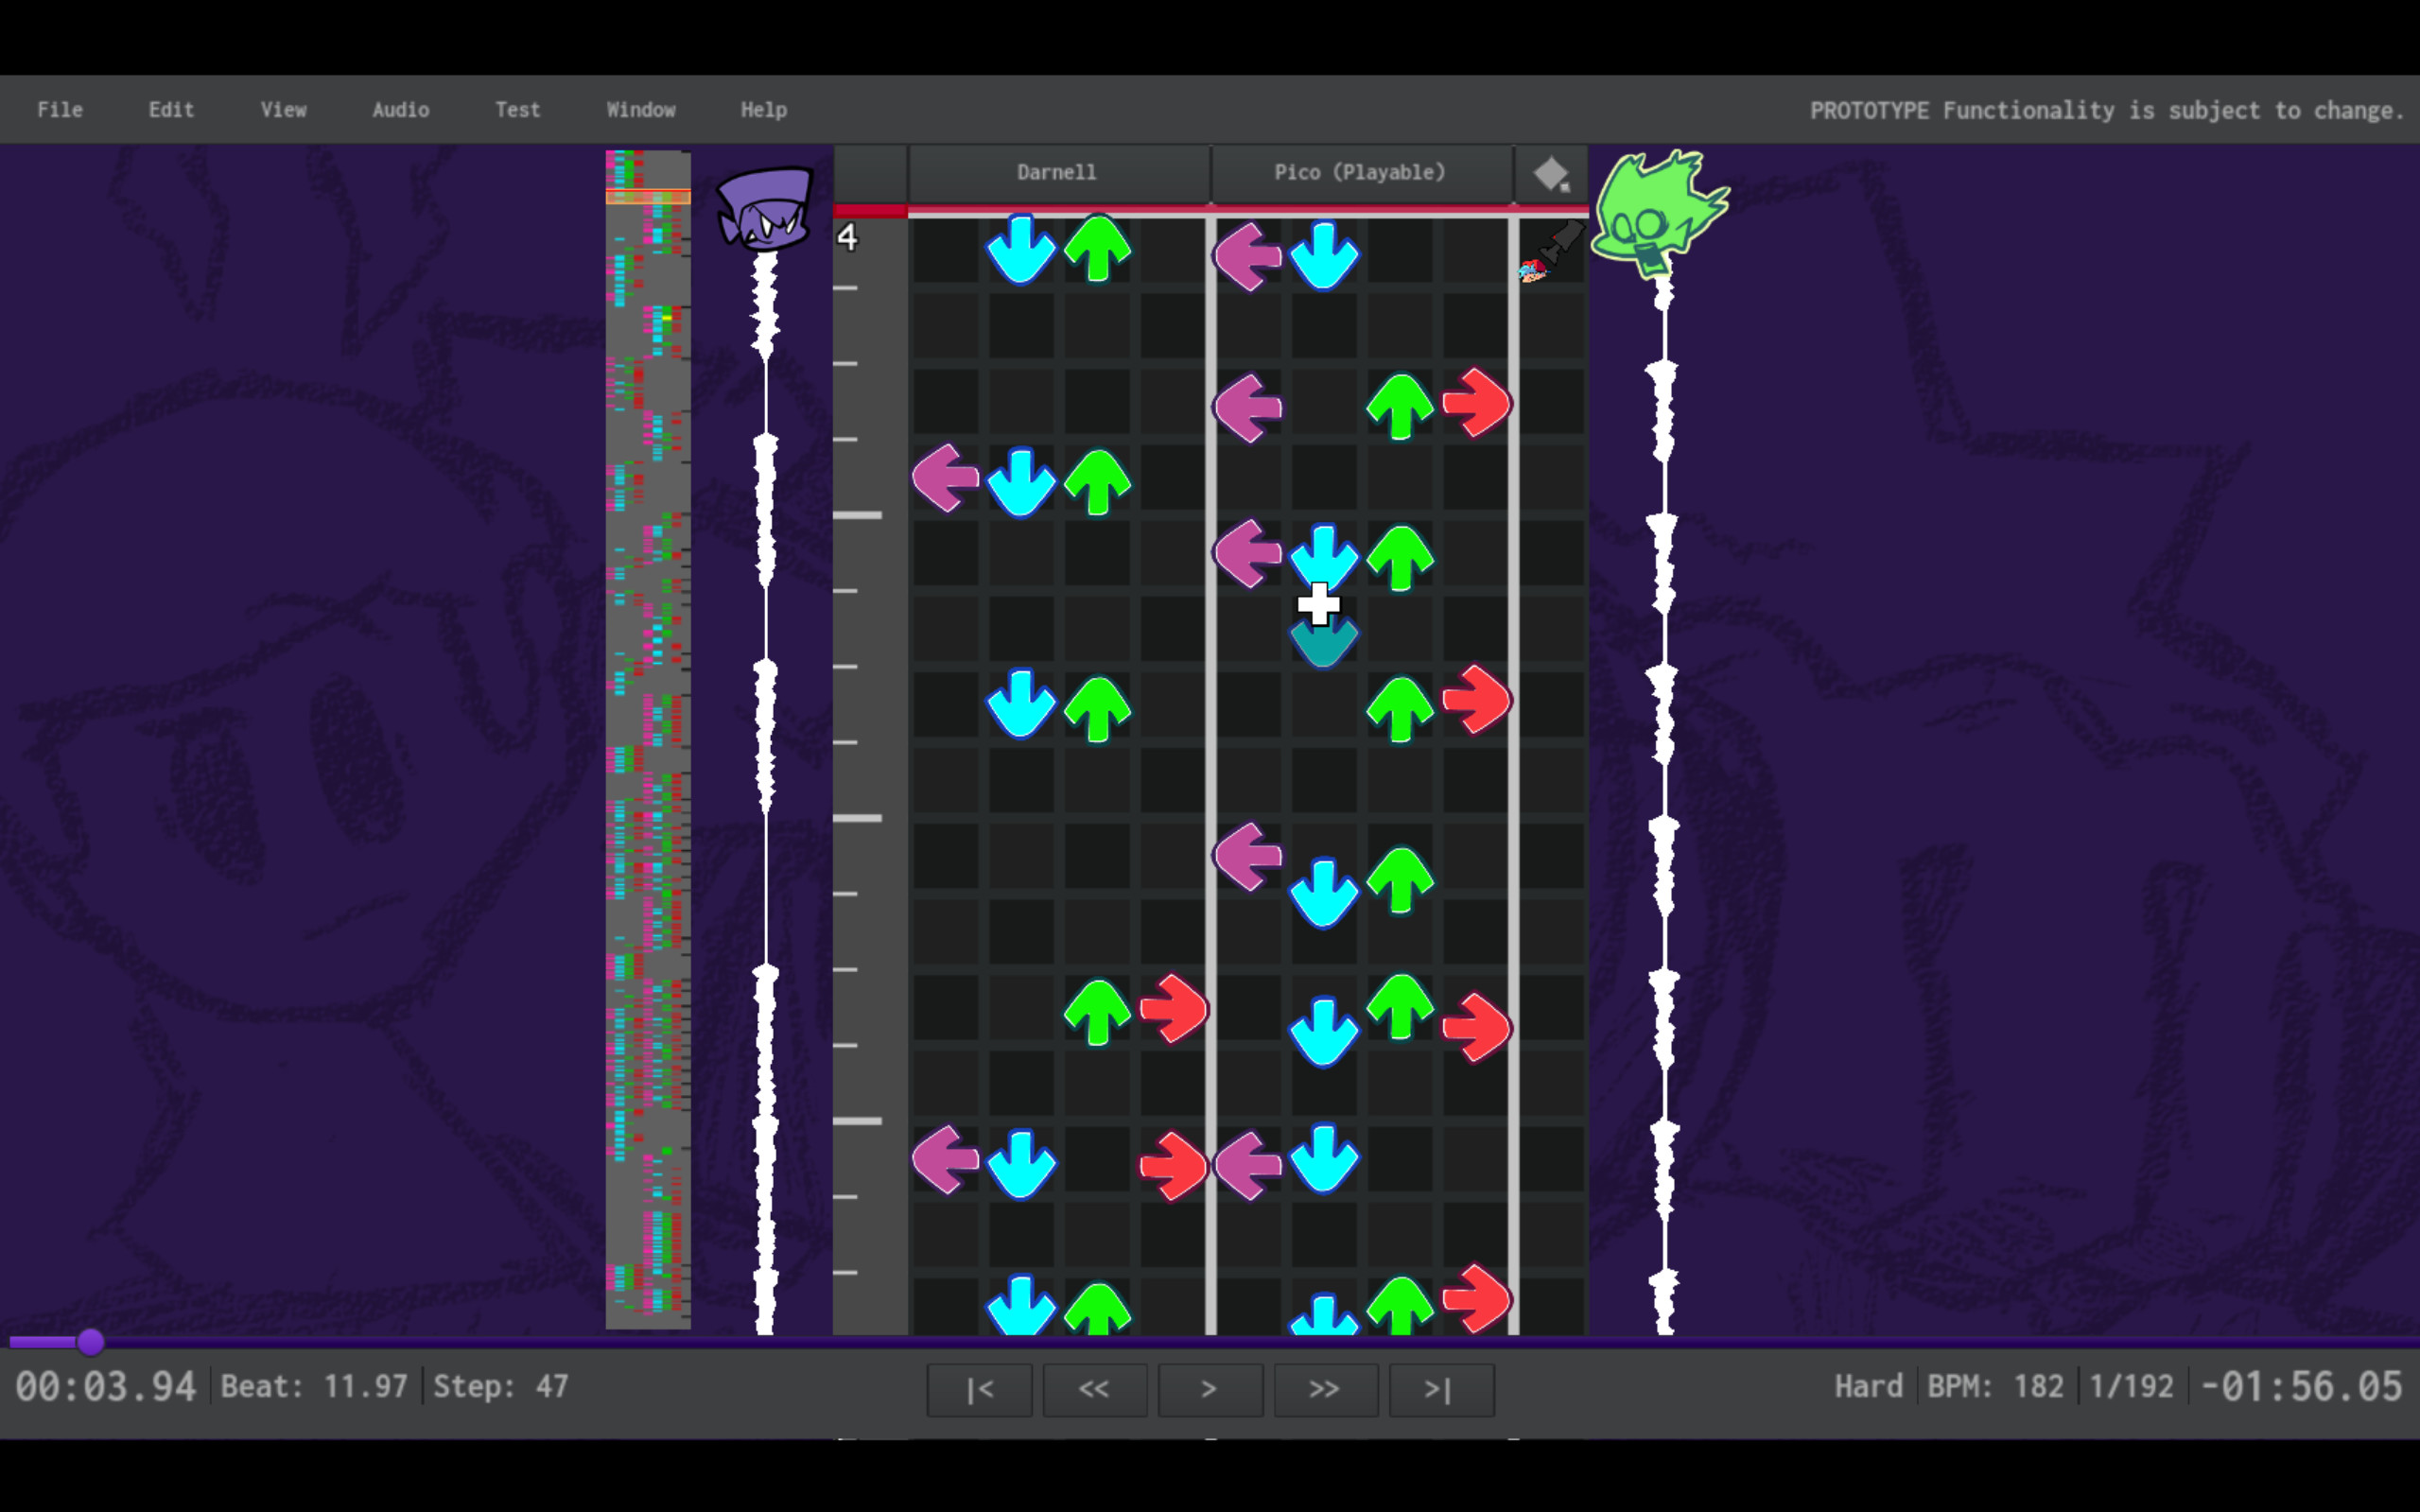Select Pico's green health icon
Viewport: 2420px width, 1512px height.
pyautogui.click(x=1659, y=212)
